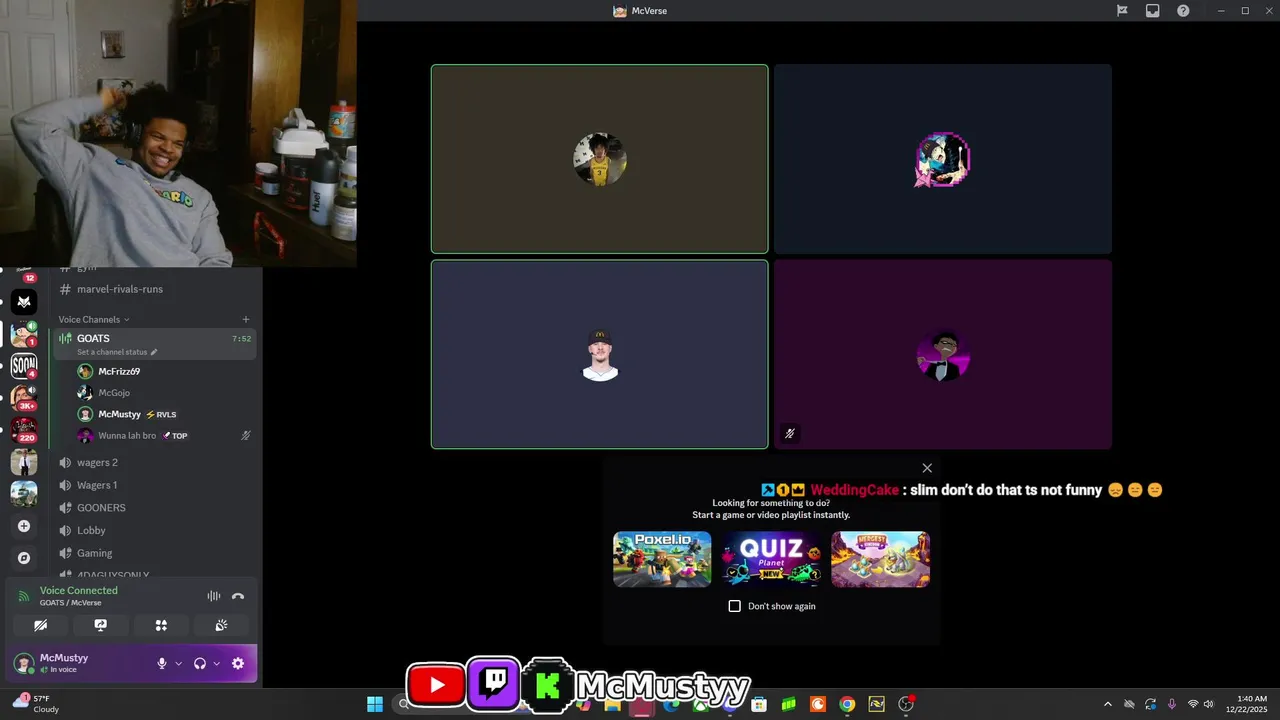Viewport: 1280px width, 720px height.
Task: Click Set a channel status text
Action: (x=112, y=352)
